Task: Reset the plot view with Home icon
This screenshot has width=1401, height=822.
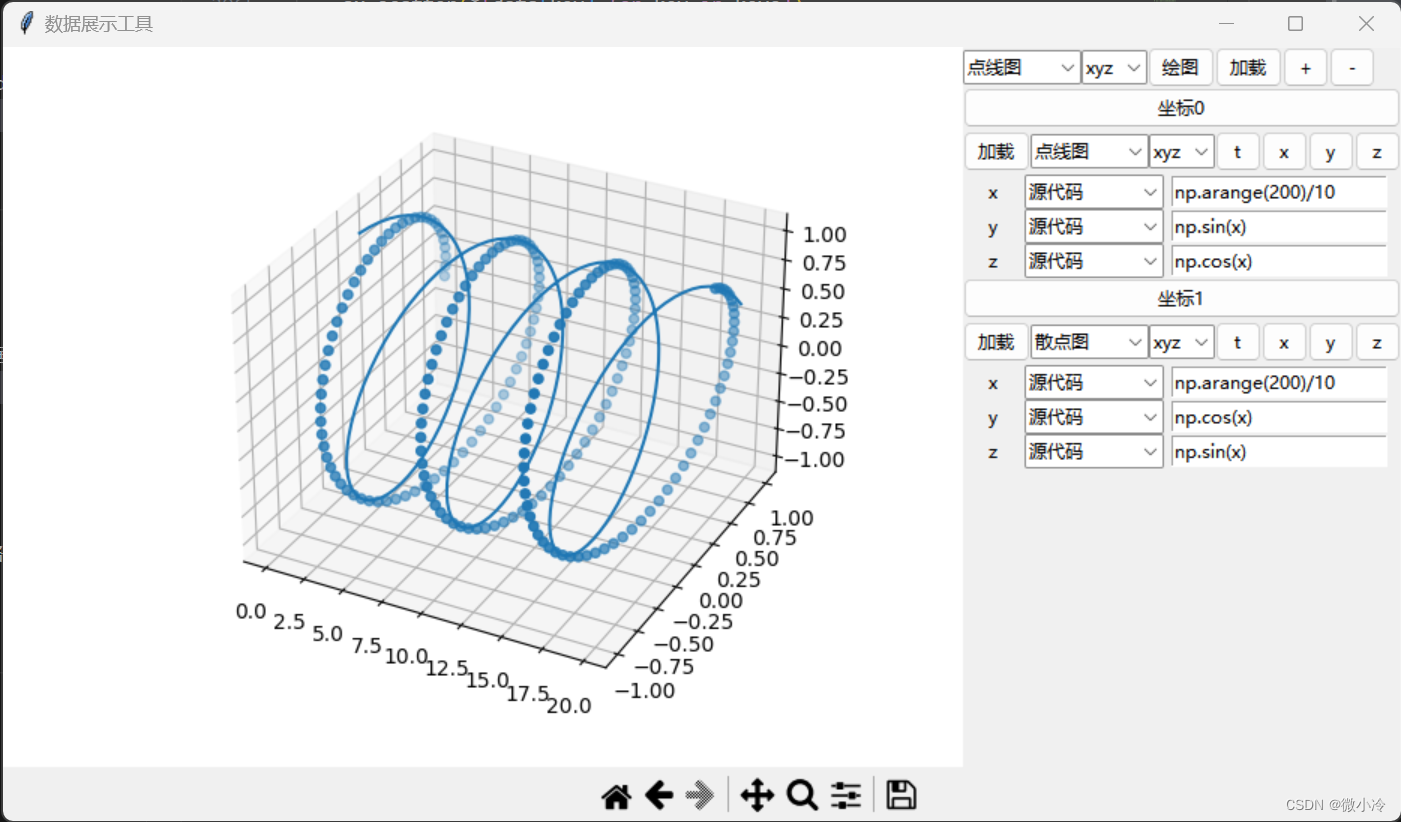Action: tap(616, 796)
